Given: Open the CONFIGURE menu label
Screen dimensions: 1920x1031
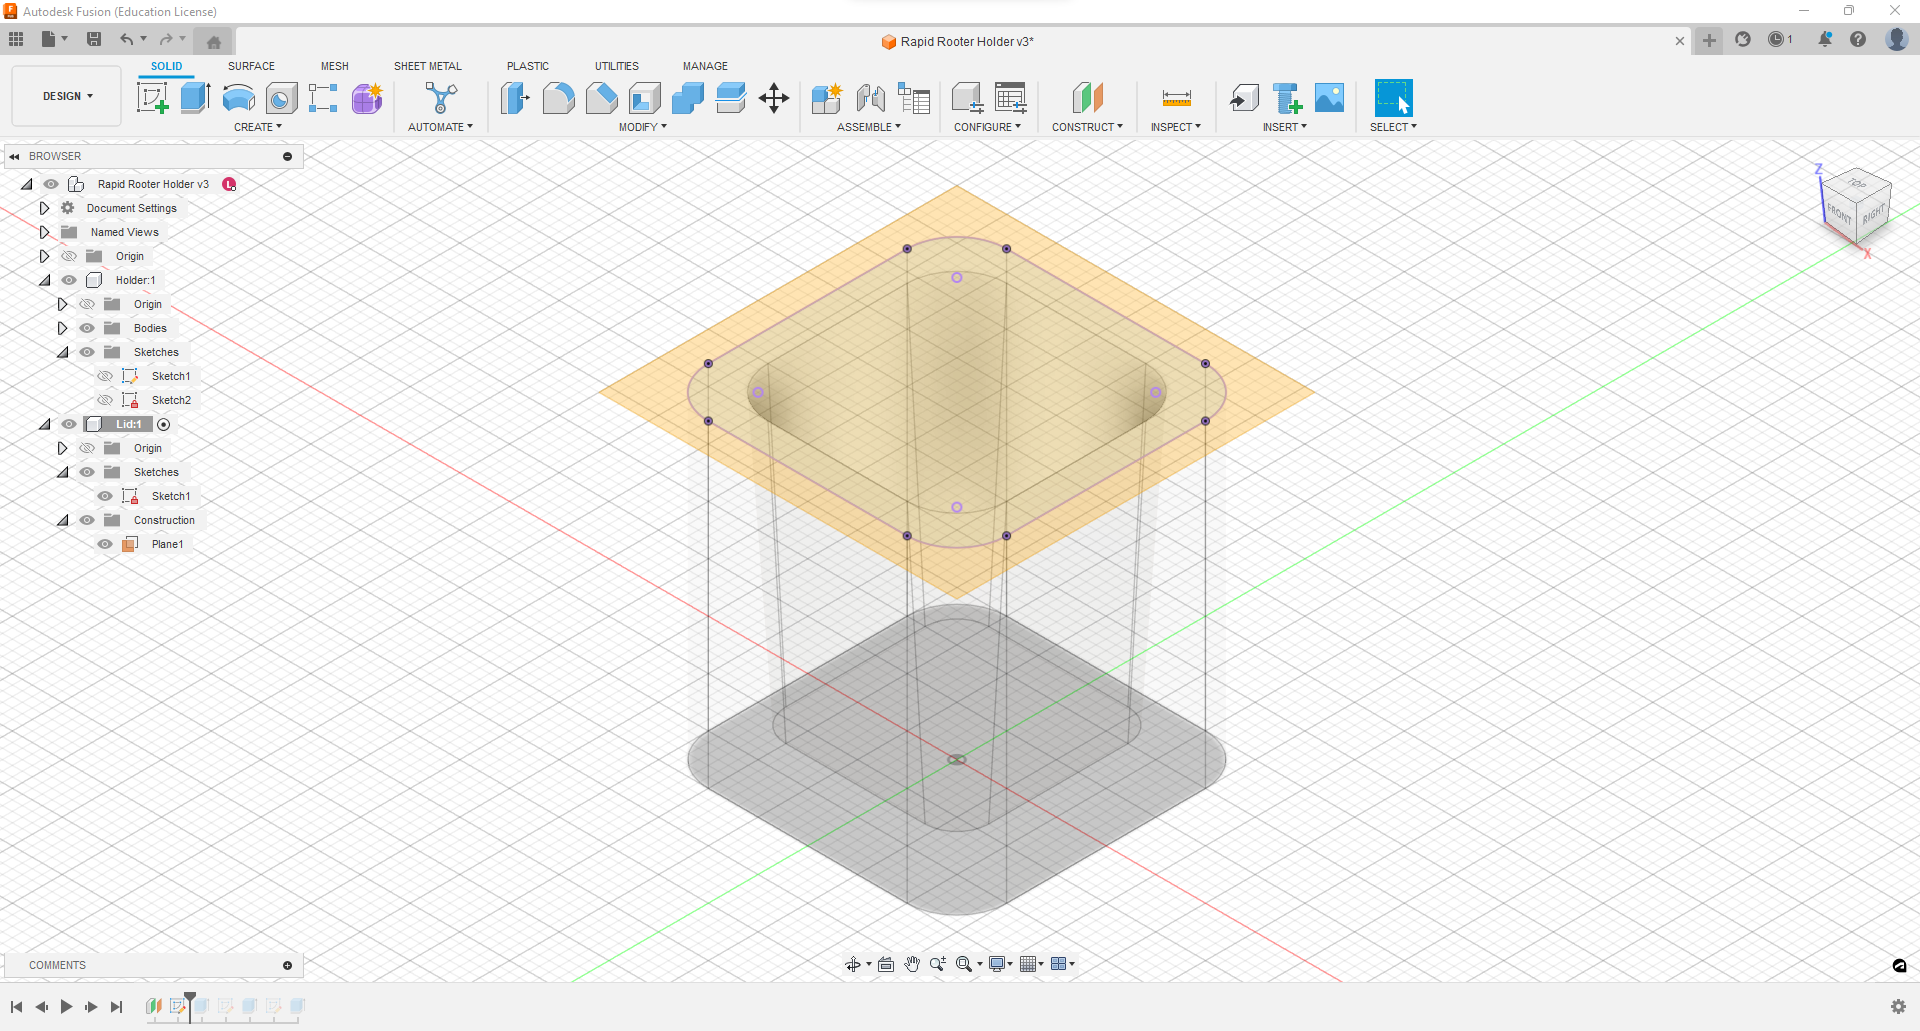Looking at the screenshot, I should (987, 127).
